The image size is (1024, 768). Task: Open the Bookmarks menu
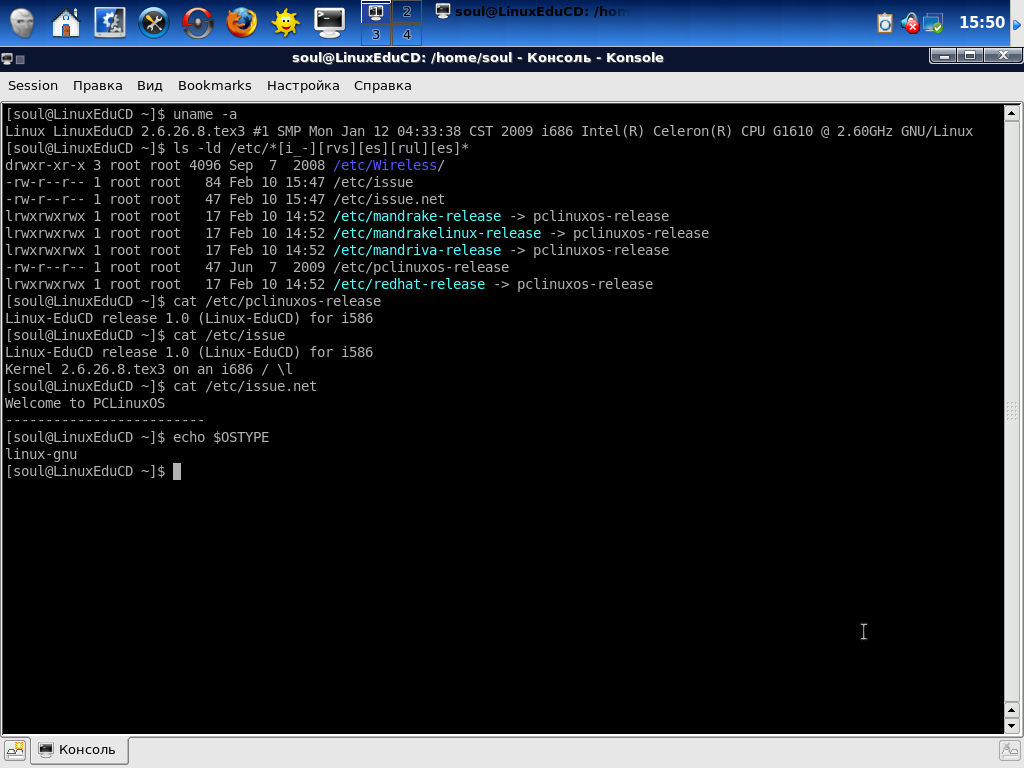214,86
